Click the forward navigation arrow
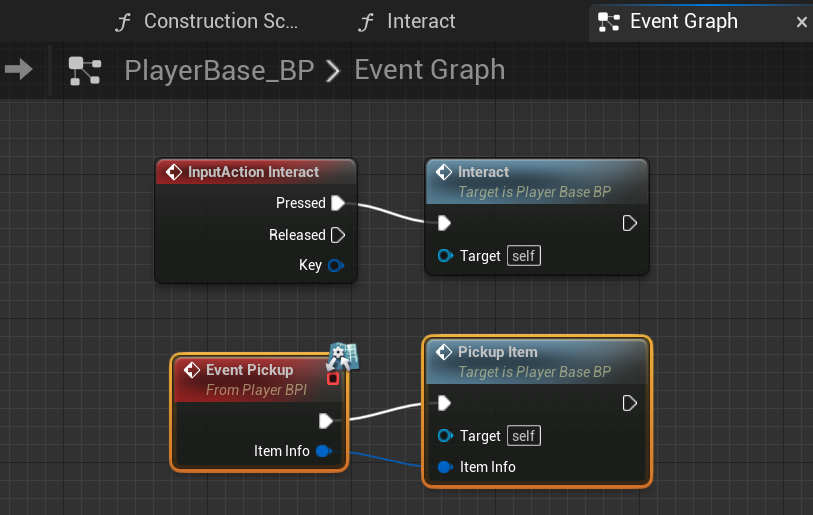Image resolution: width=813 pixels, height=515 pixels. [x=19, y=69]
